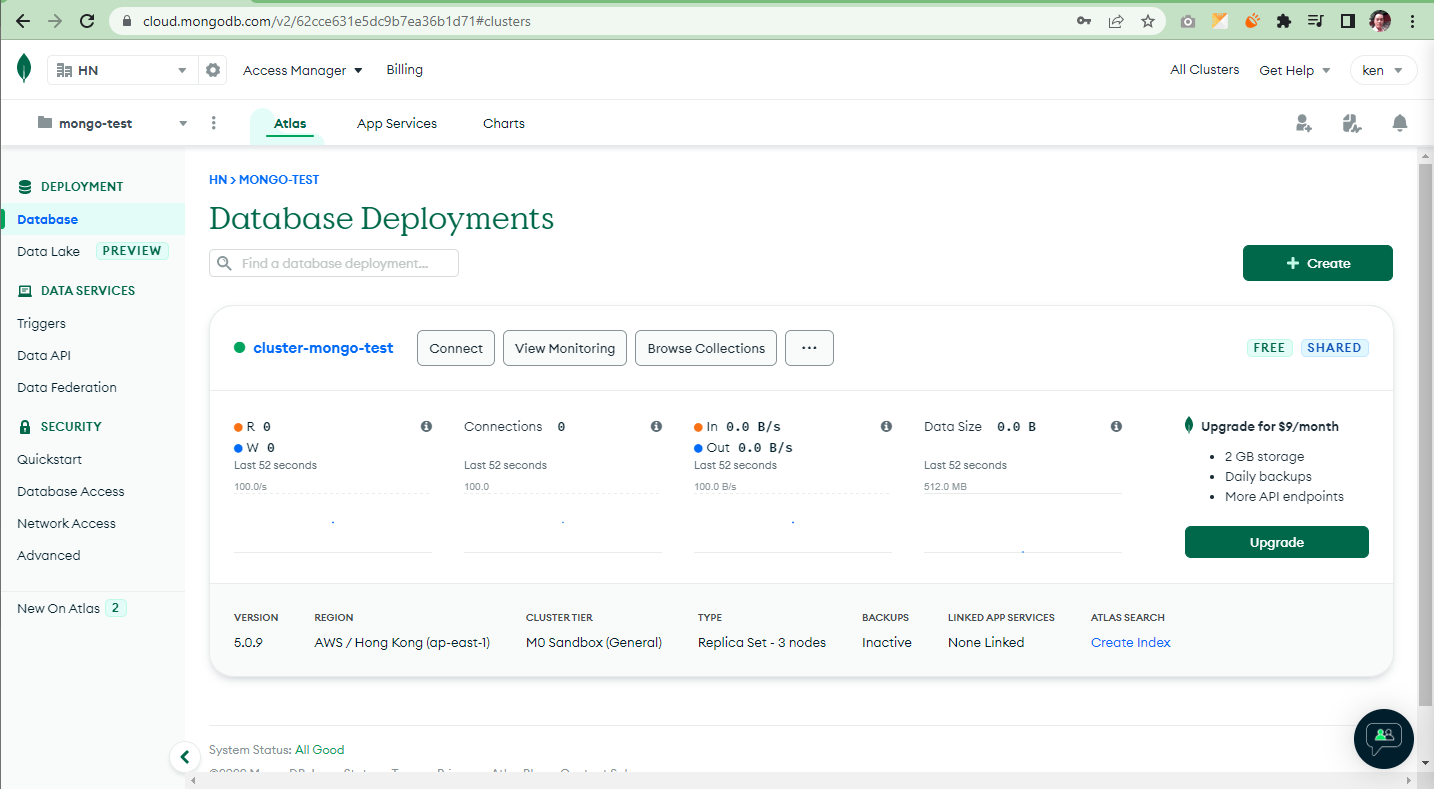Switch to the Charts tab
This screenshot has height=789, width=1434.
[x=504, y=123]
